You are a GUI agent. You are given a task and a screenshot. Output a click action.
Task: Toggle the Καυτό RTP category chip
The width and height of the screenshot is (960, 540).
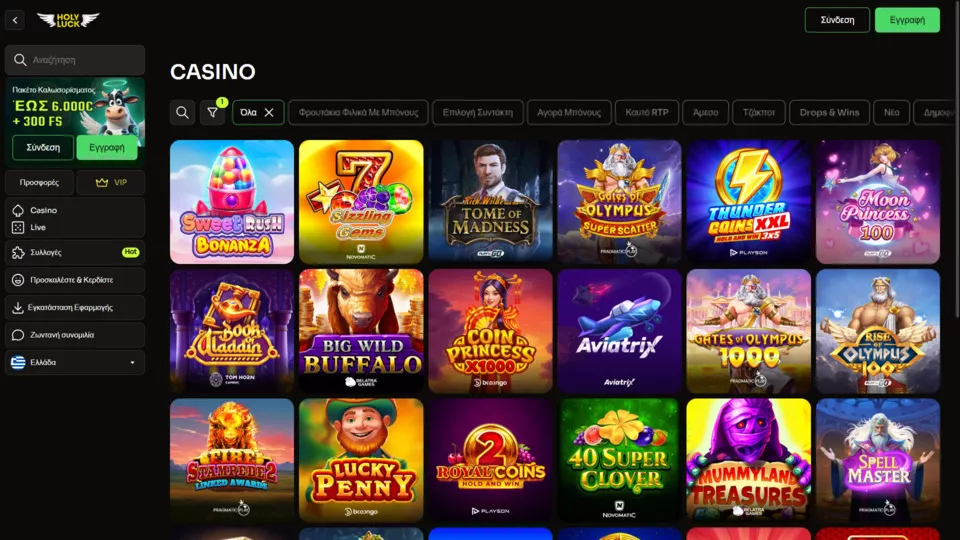tap(647, 113)
